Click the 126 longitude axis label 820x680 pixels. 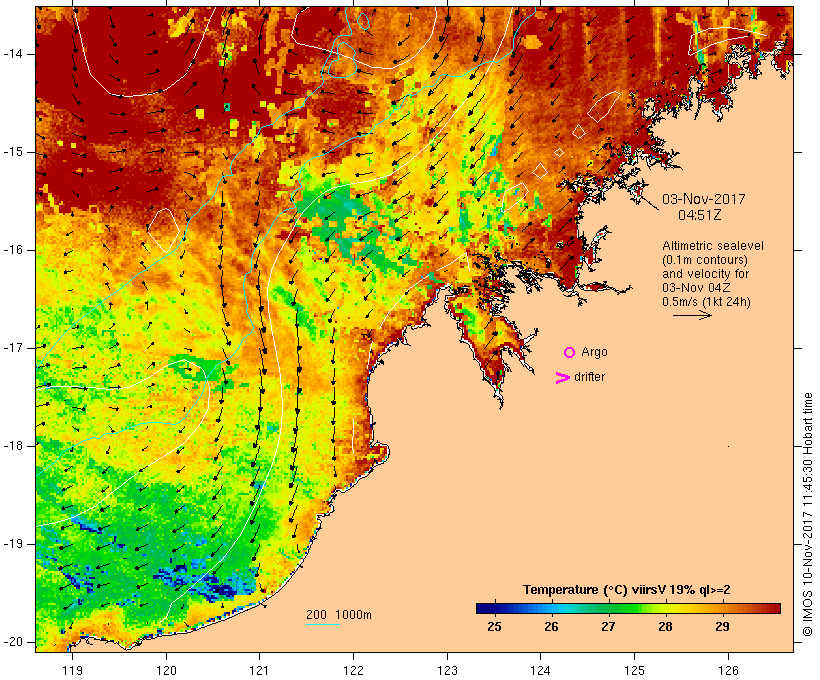point(728,670)
